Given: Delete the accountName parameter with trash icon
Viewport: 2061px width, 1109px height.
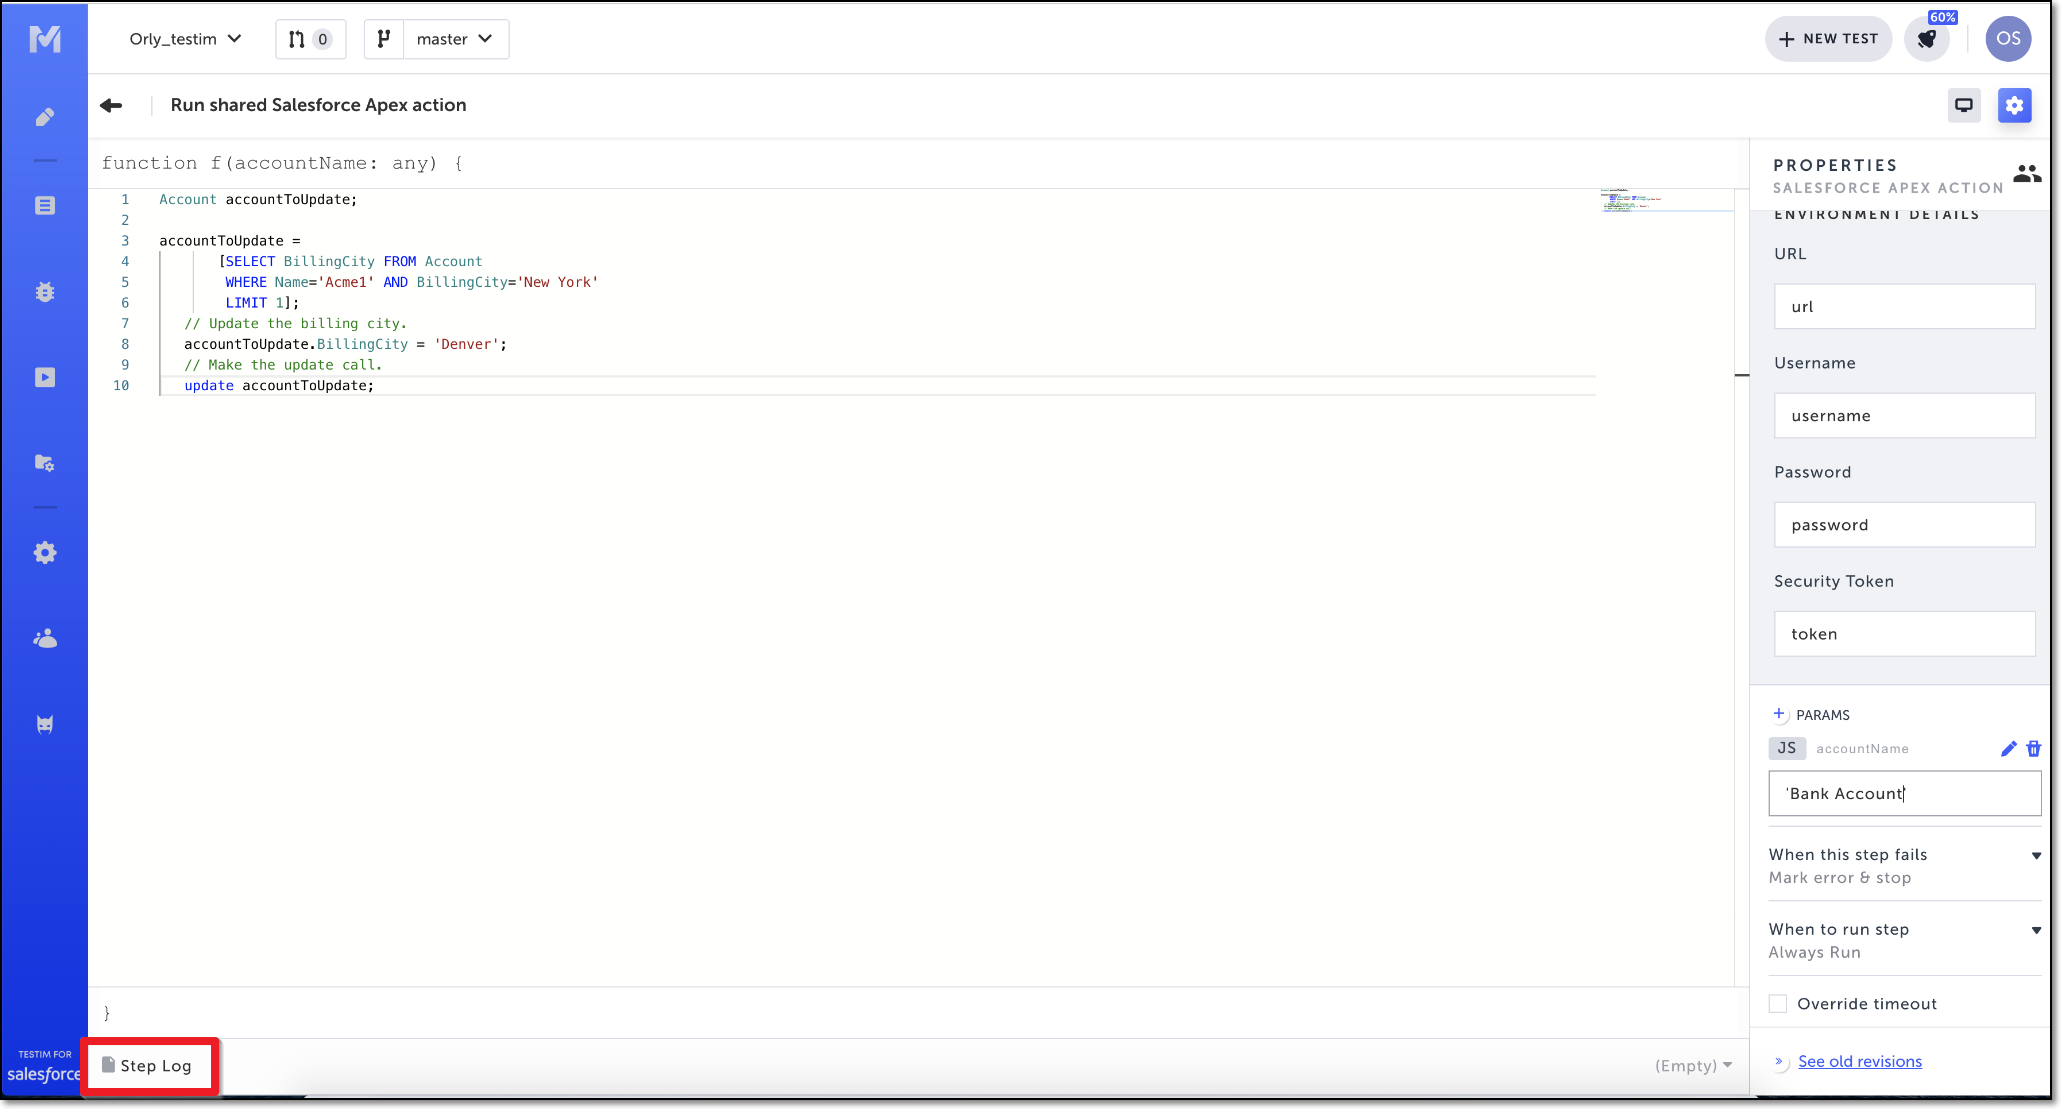Looking at the screenshot, I should coord(2033,749).
